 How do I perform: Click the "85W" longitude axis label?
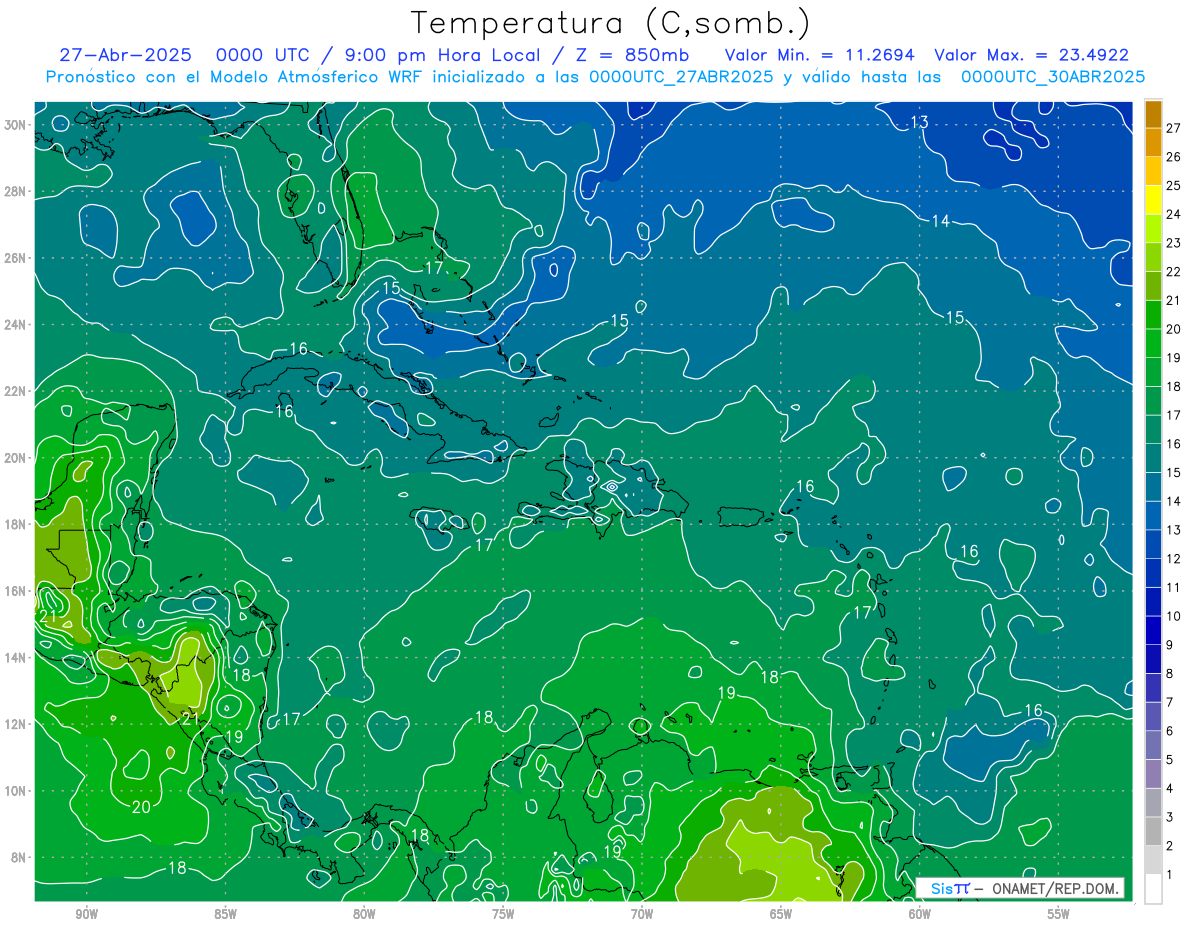pyautogui.click(x=225, y=913)
